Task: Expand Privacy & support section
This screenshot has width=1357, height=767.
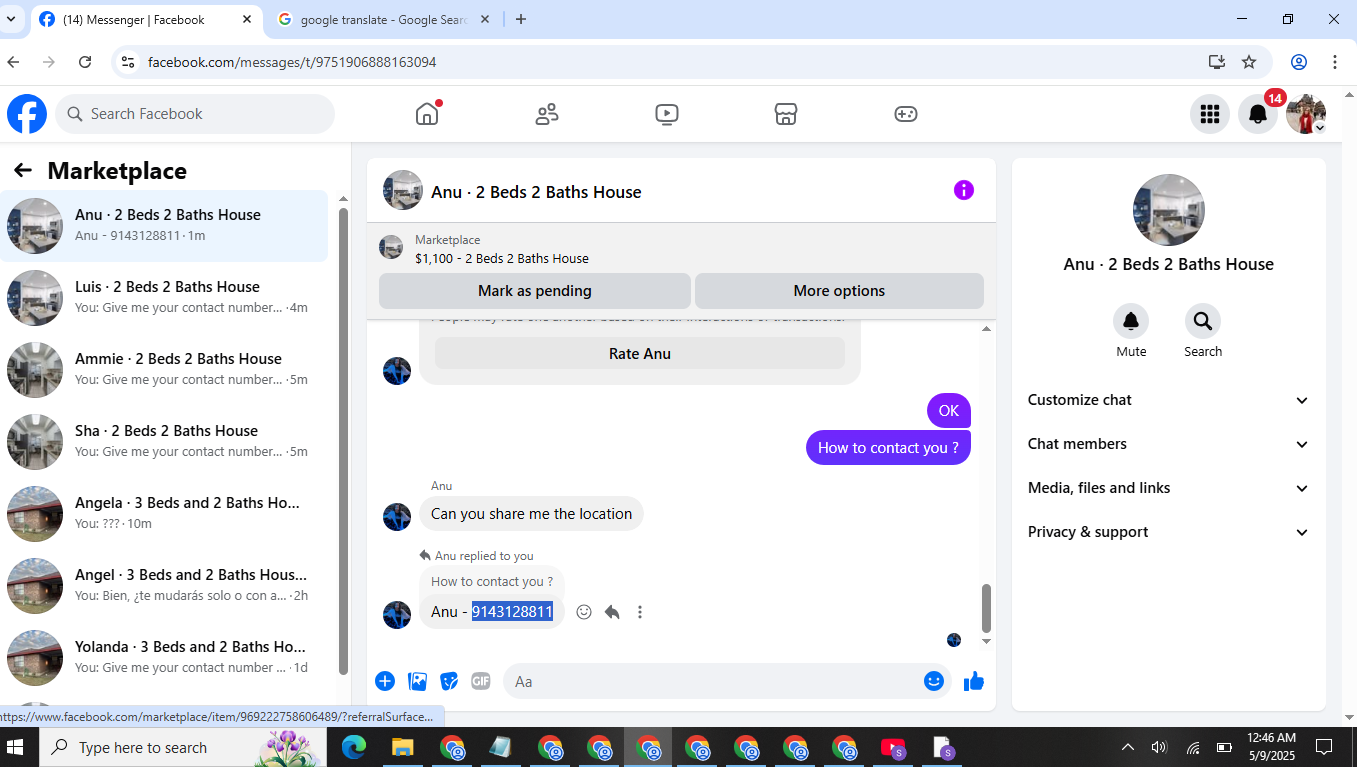Action: 1169,532
